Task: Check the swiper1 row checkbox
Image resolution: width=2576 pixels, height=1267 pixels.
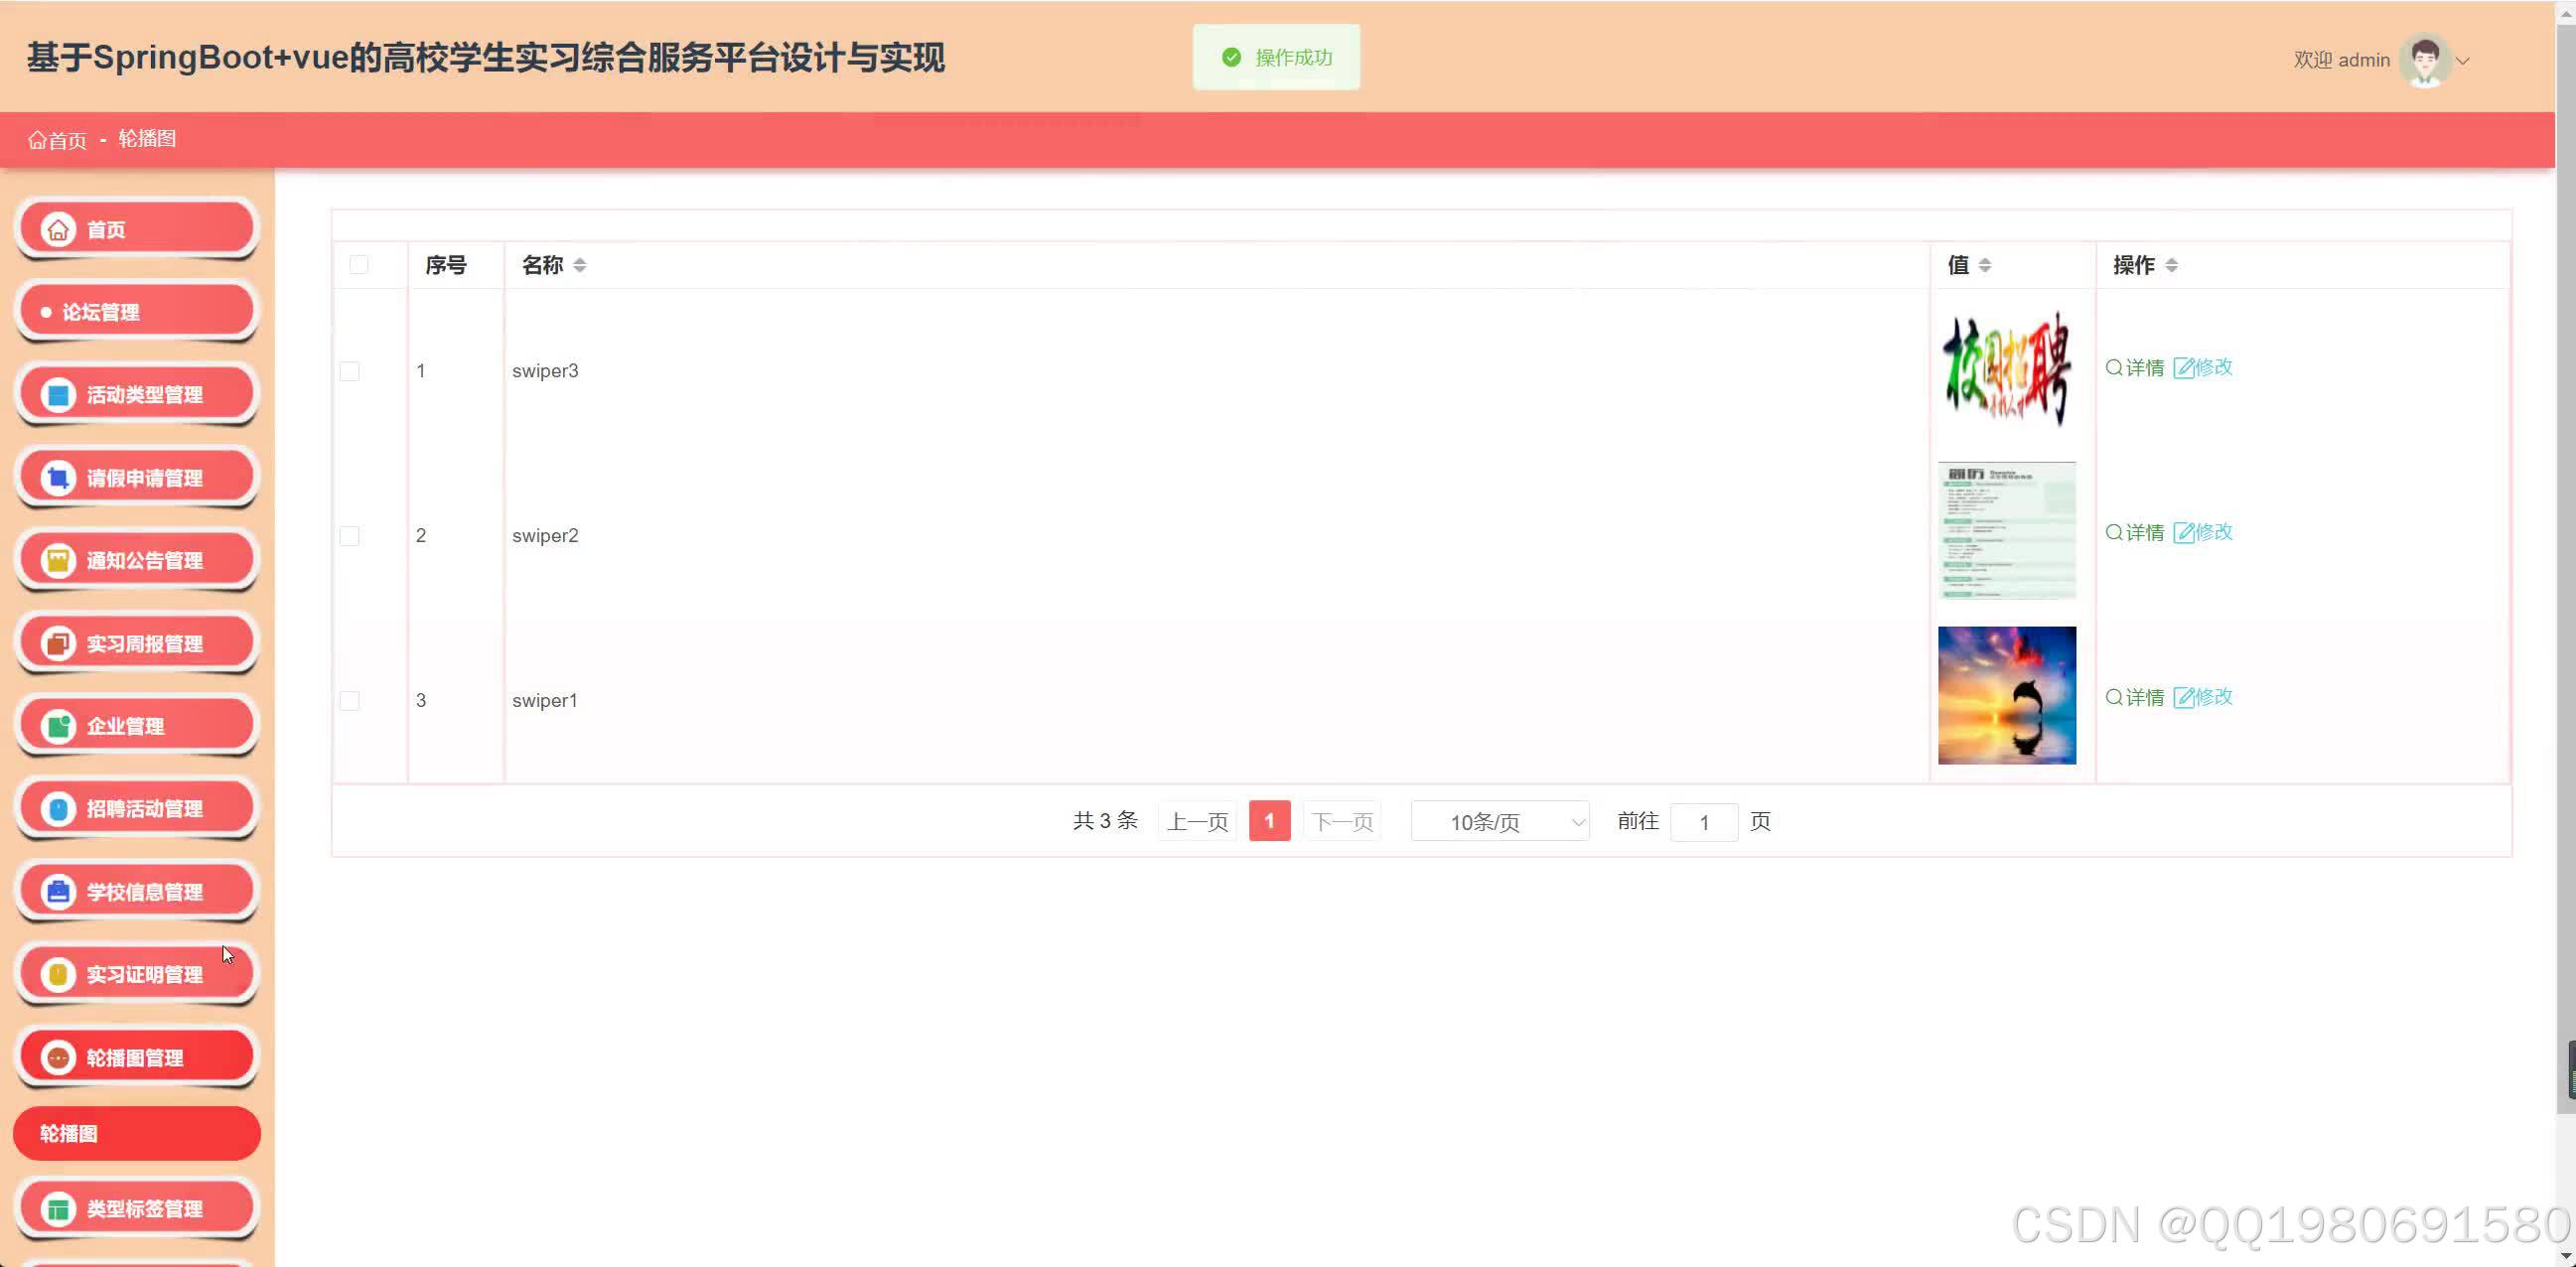Action: [350, 701]
